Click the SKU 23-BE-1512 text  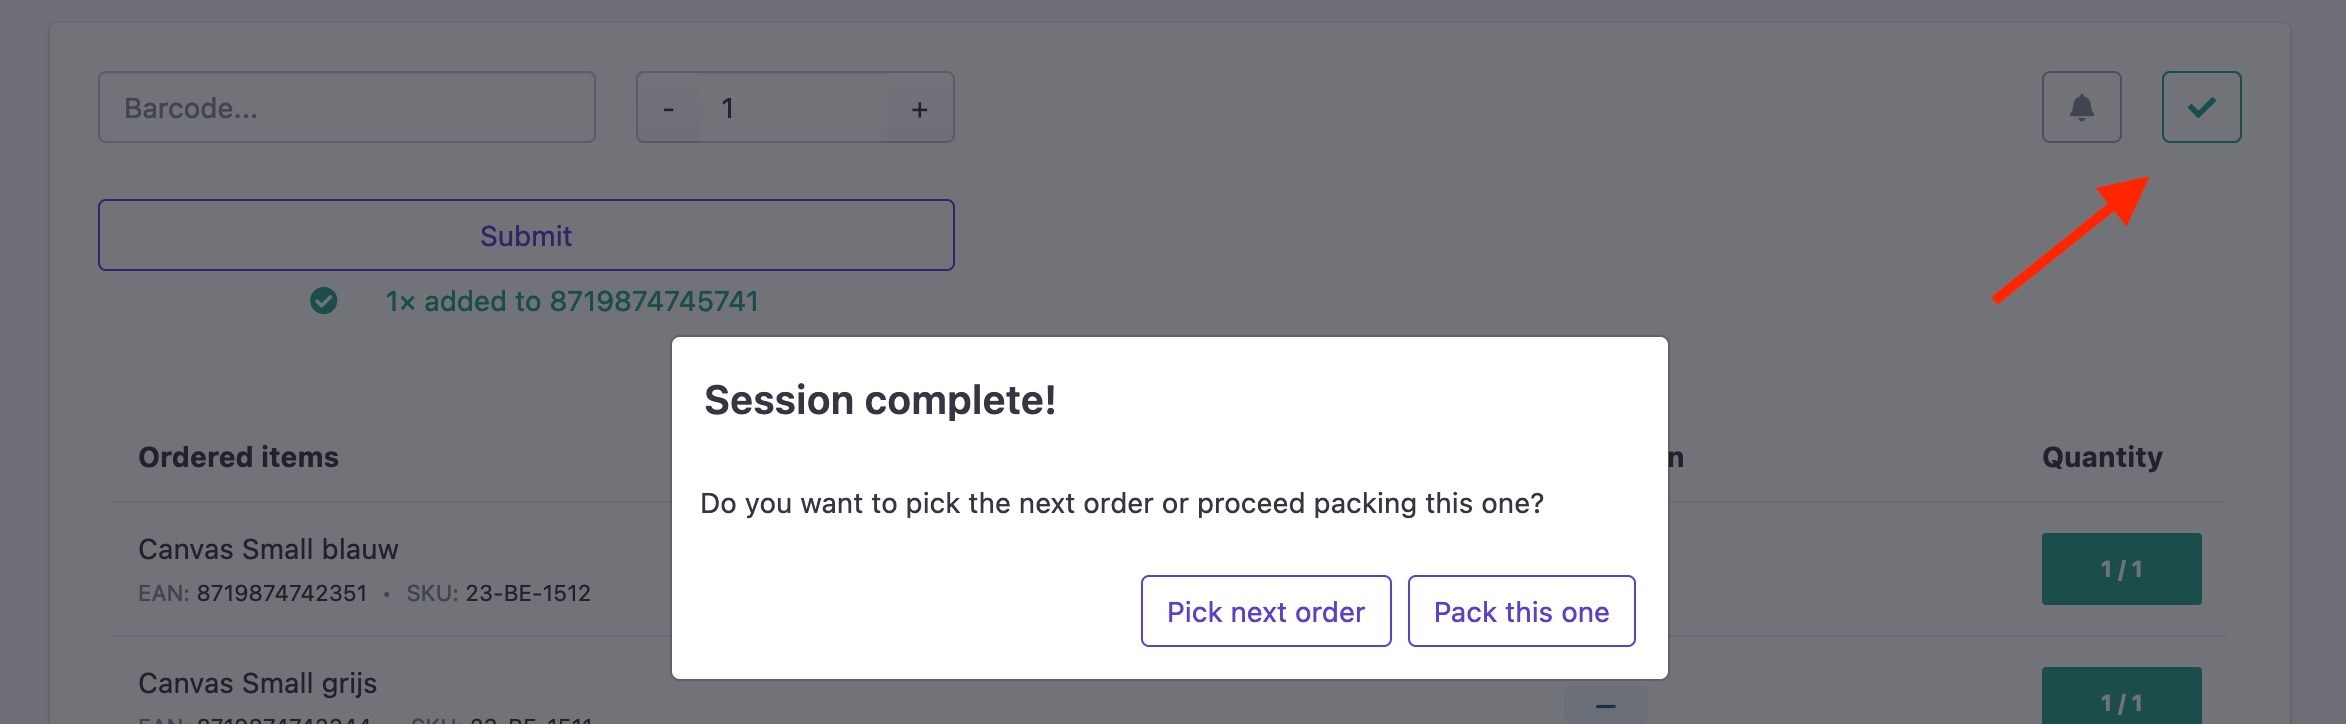[498, 593]
